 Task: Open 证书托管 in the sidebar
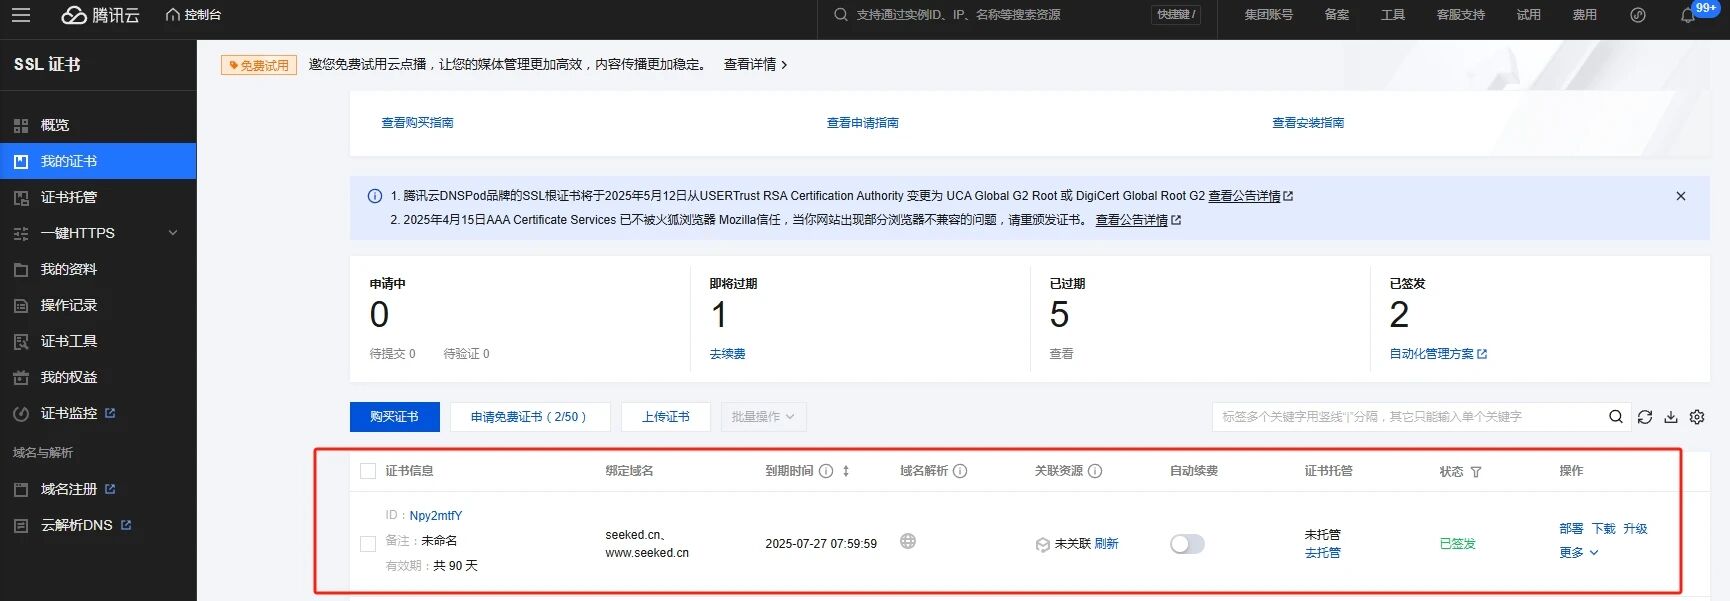pyautogui.click(x=98, y=197)
